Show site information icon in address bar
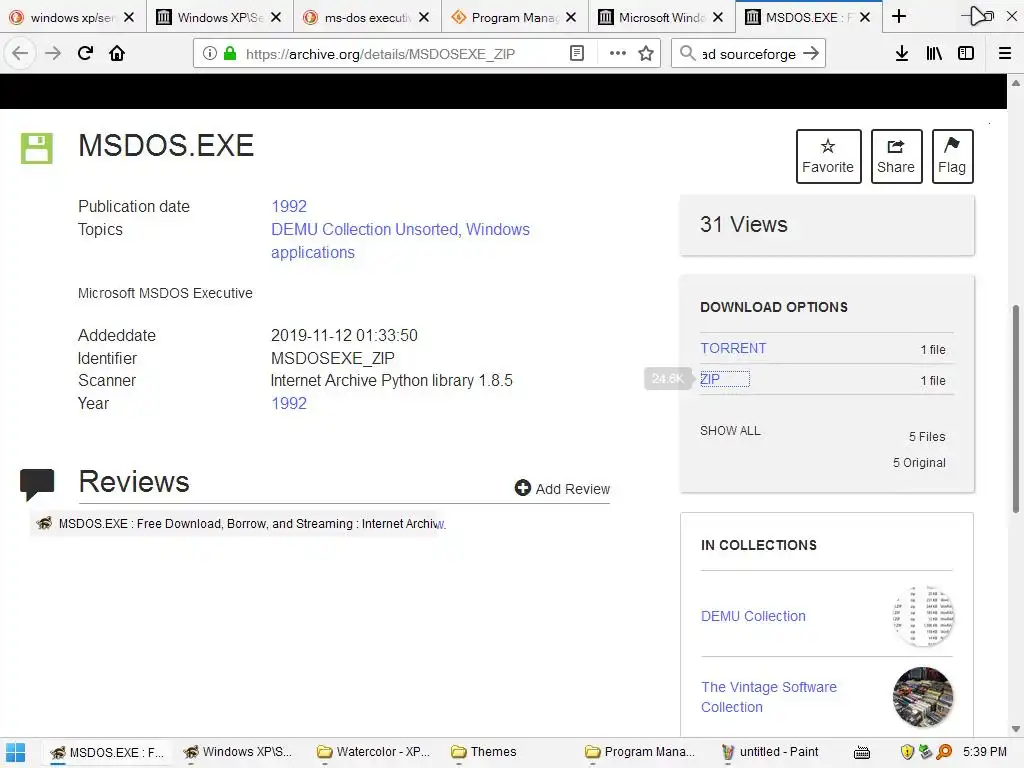This screenshot has height=768, width=1024. [210, 54]
